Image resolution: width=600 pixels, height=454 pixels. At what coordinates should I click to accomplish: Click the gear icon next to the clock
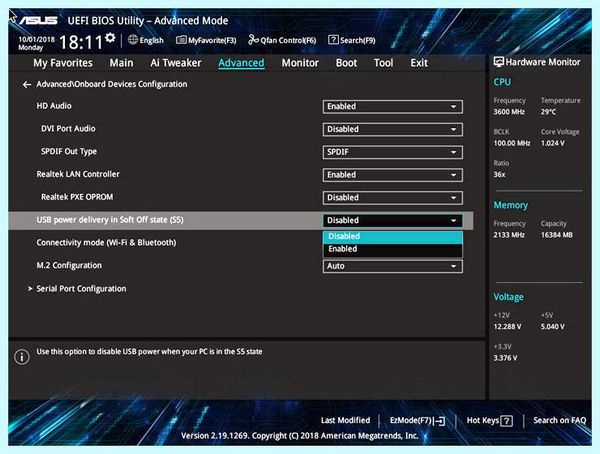point(110,38)
